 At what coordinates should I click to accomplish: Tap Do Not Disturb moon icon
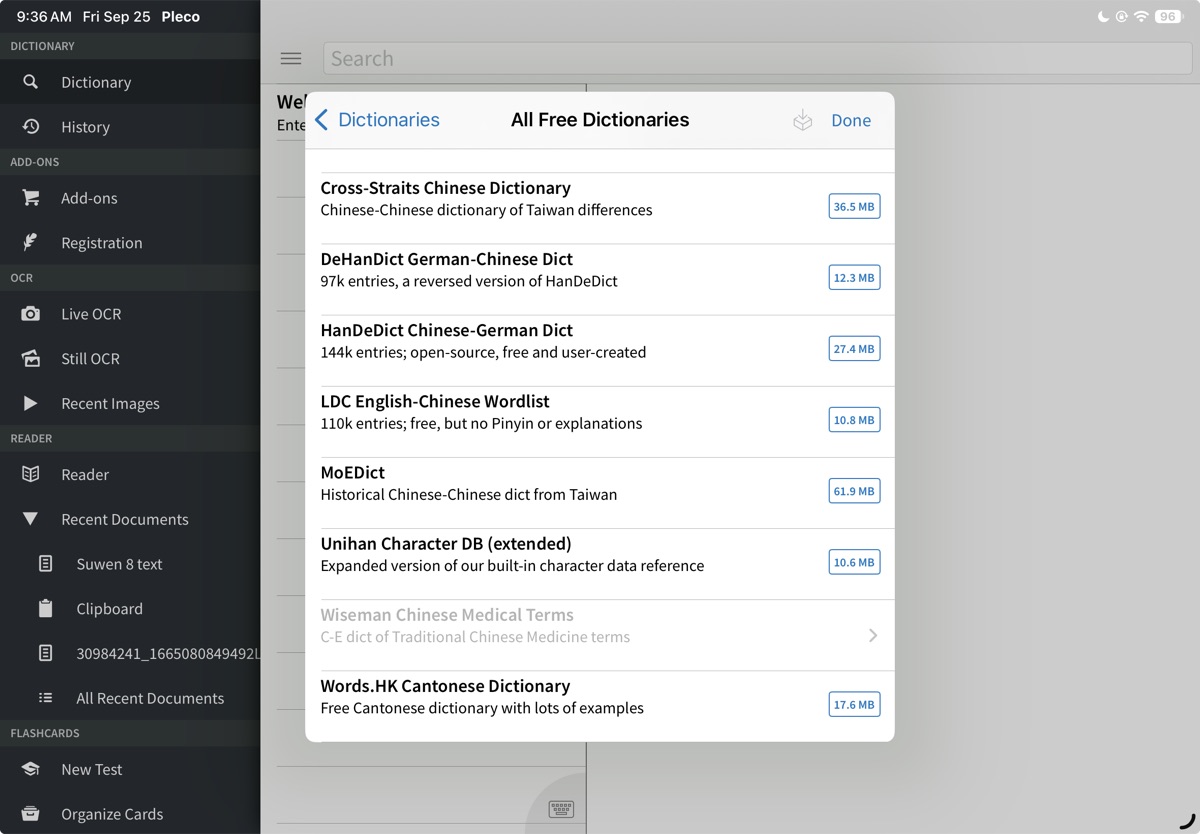click(x=1103, y=16)
